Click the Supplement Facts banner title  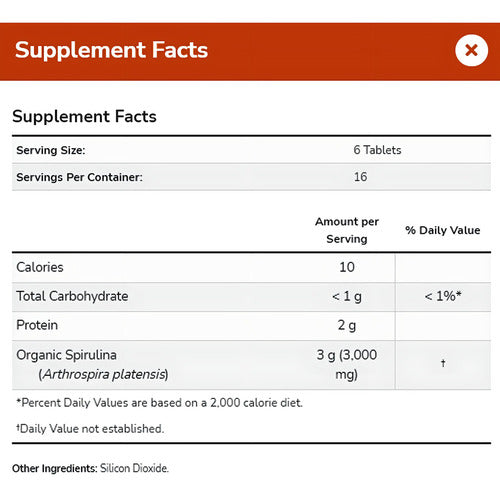click(x=111, y=50)
